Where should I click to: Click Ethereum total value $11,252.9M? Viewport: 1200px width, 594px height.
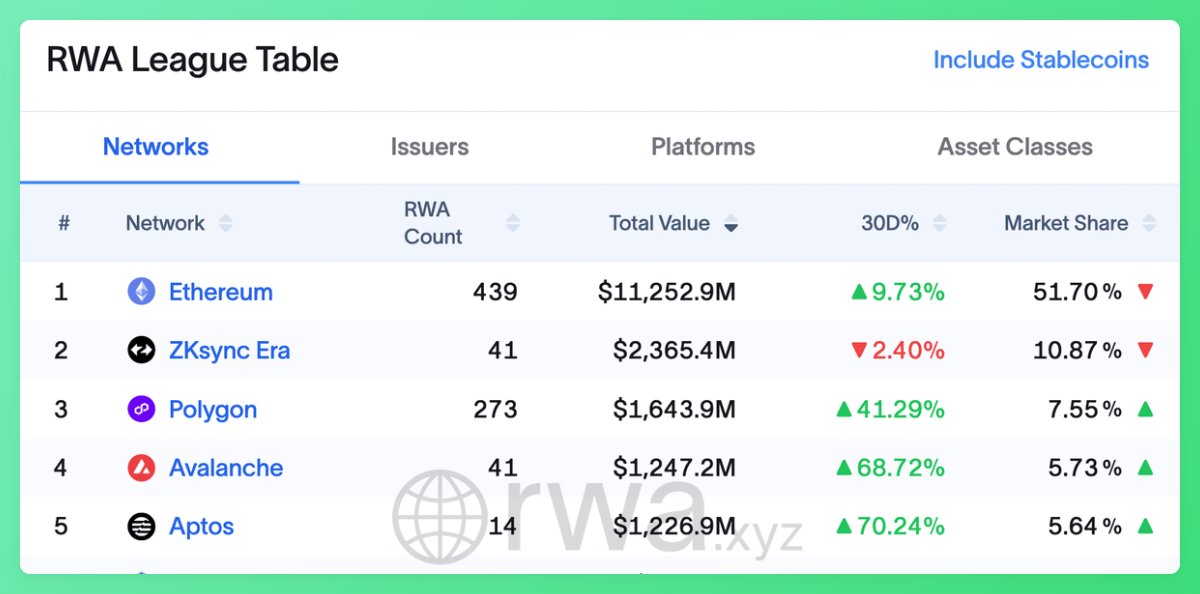(667, 292)
